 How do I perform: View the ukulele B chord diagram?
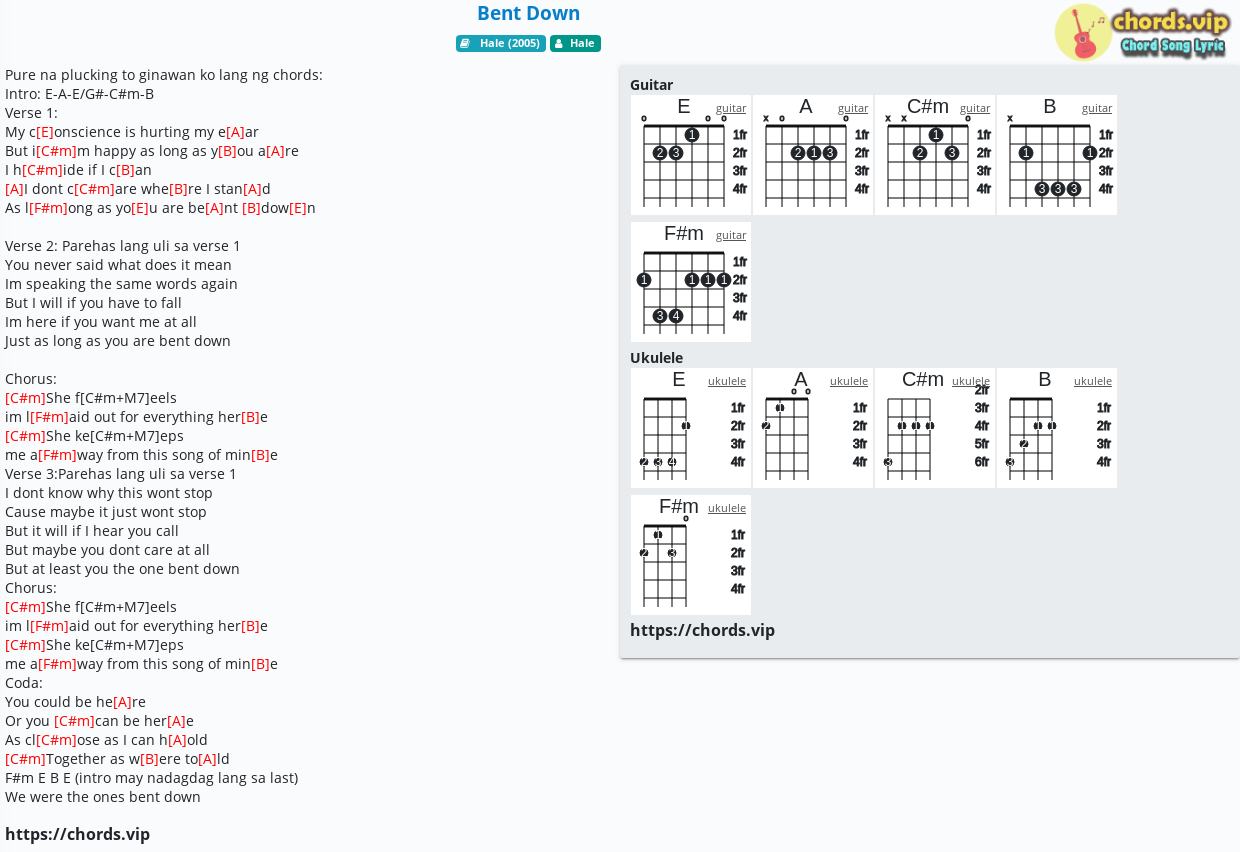[x=1057, y=428]
